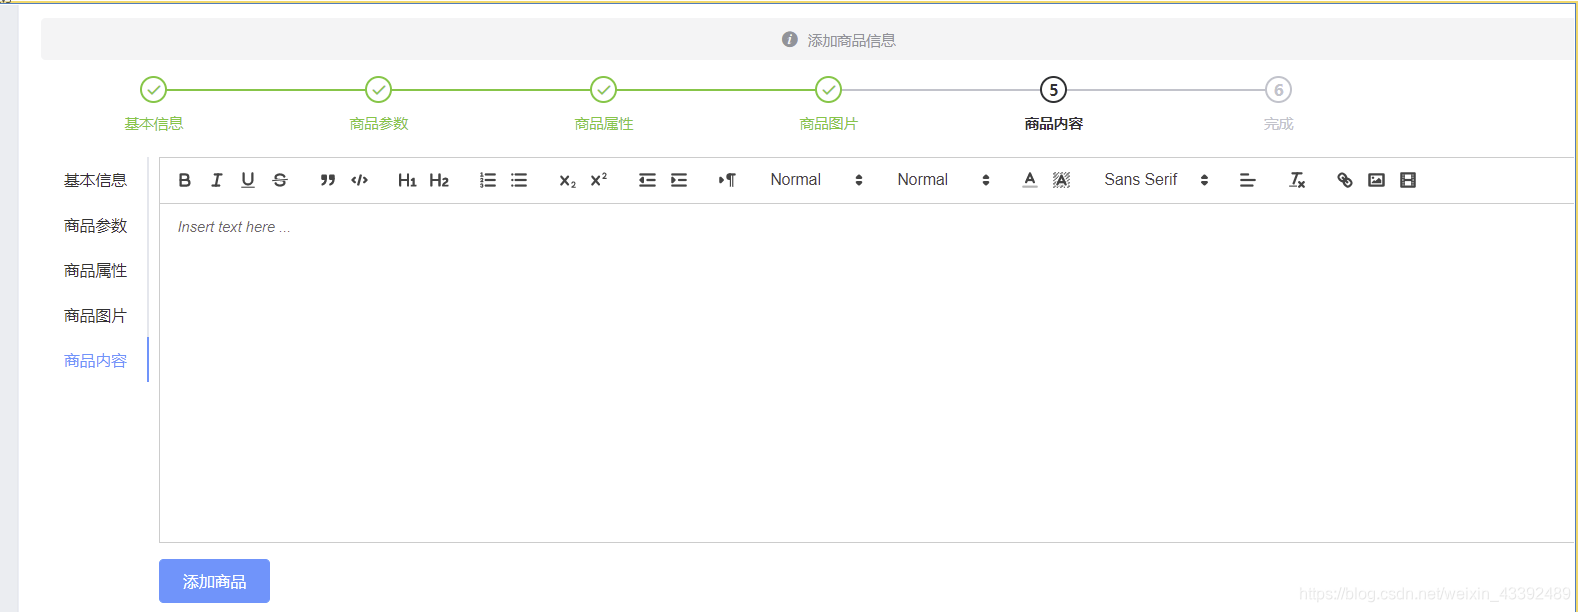The width and height of the screenshot is (1580, 612).
Task: Click step 3 商品属性 checkmark circle
Action: coord(603,90)
